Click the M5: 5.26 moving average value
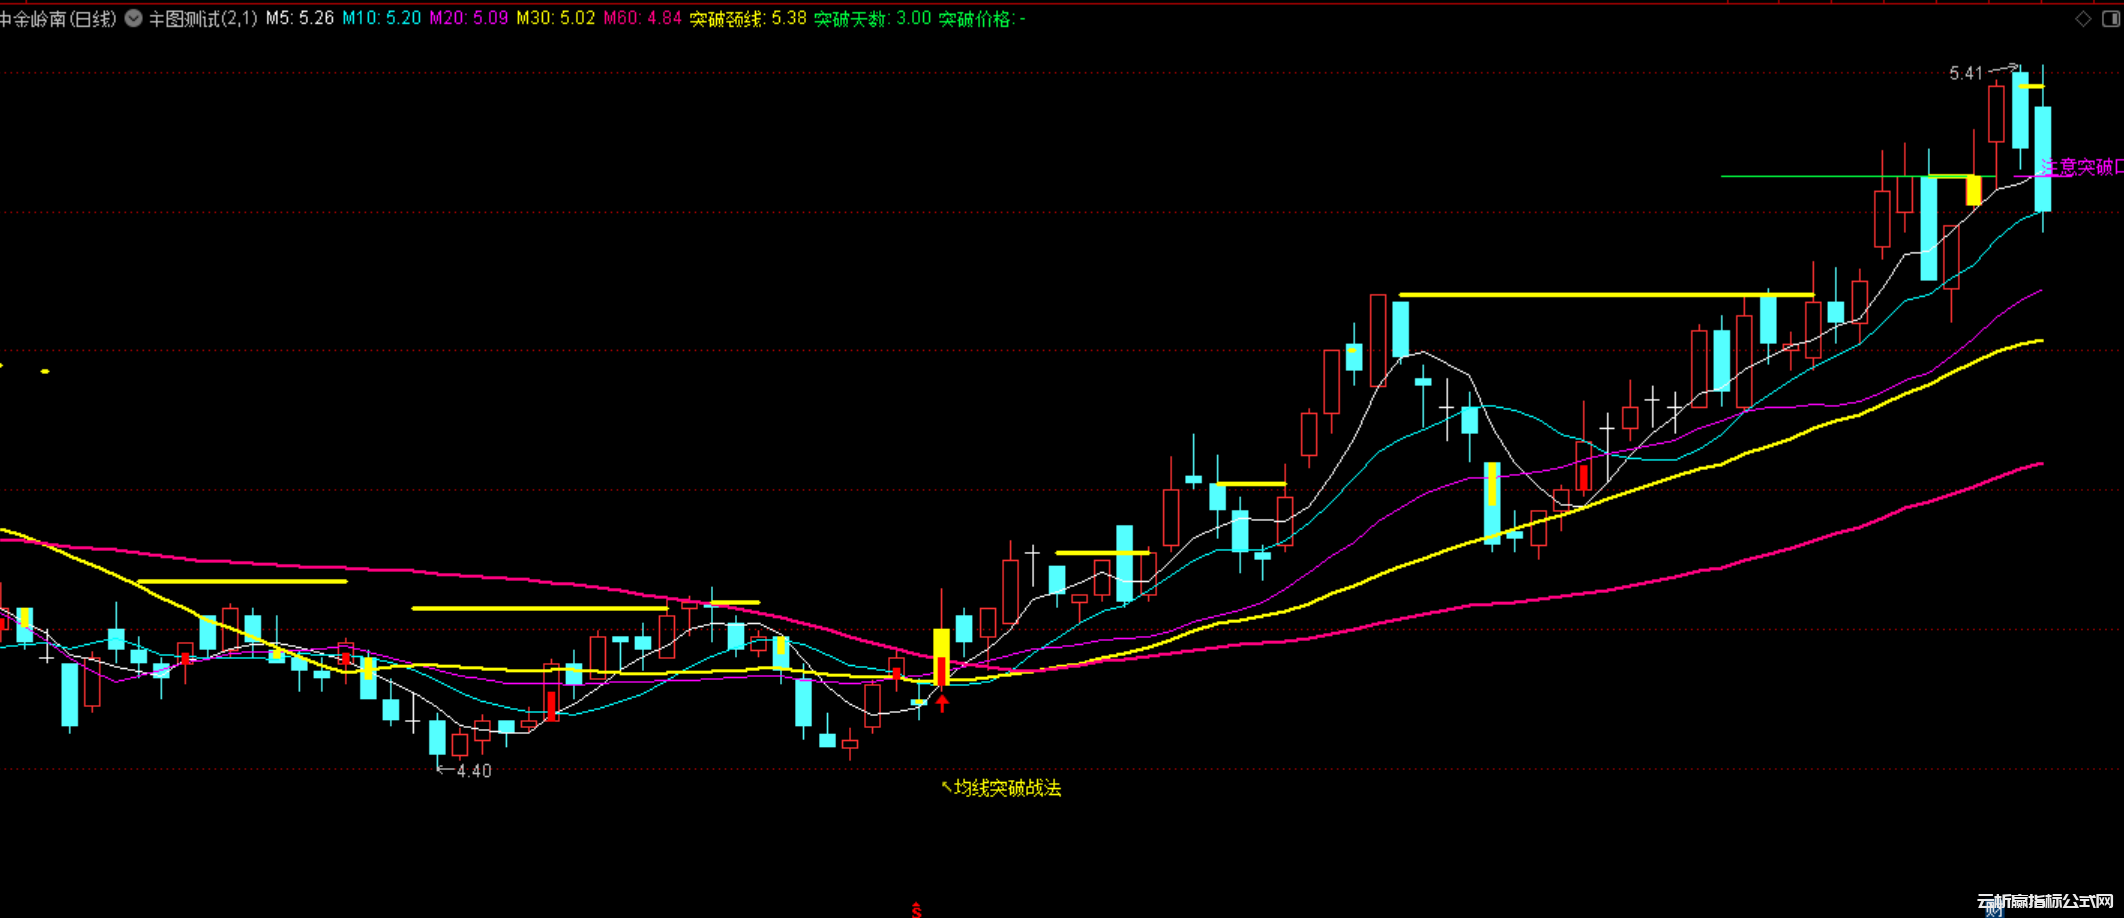Screen dimensions: 2124x918 pyautogui.click(x=299, y=18)
